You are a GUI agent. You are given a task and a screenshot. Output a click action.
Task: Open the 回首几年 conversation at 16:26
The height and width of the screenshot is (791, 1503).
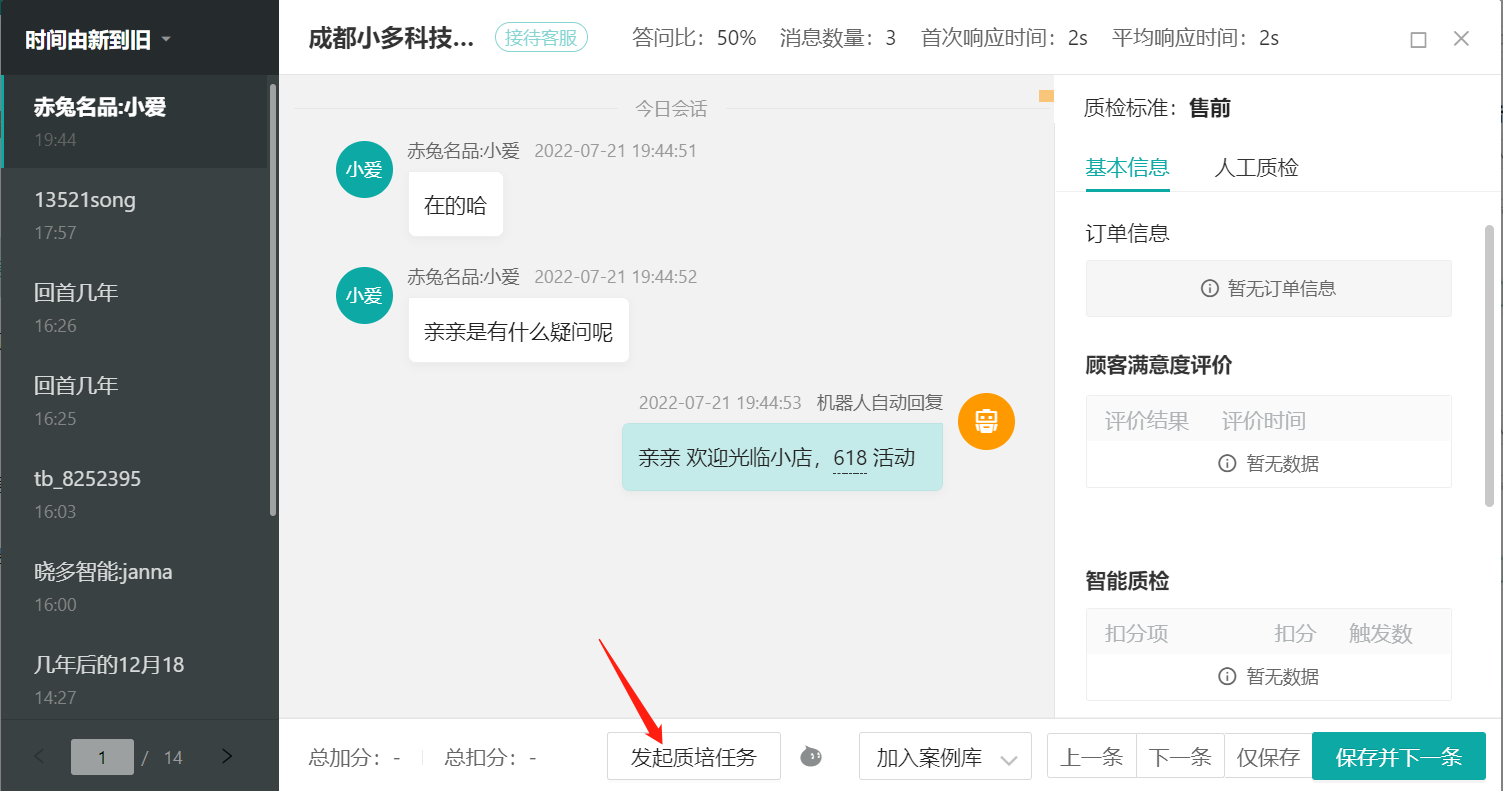pyautogui.click(x=136, y=308)
